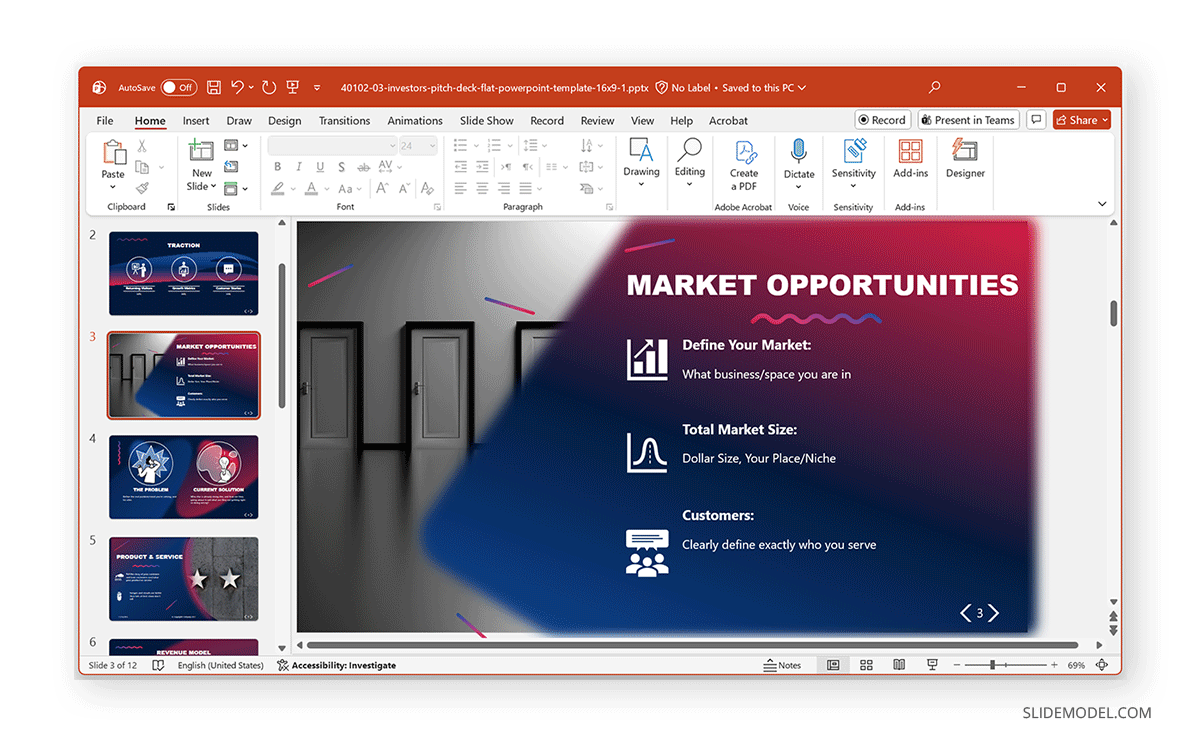Toggle the AutoSave switch
The image size is (1200, 743).
[x=179, y=88]
